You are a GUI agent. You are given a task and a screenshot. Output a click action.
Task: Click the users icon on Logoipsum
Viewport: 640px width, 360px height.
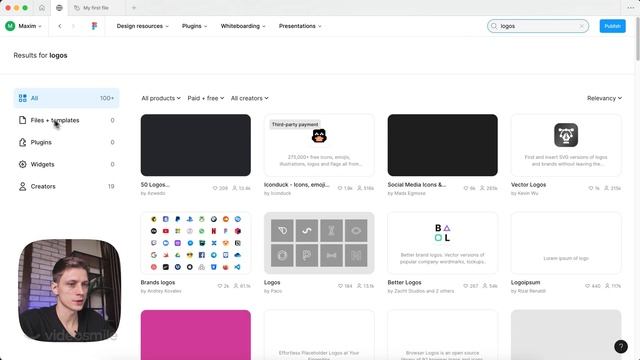[607, 286]
